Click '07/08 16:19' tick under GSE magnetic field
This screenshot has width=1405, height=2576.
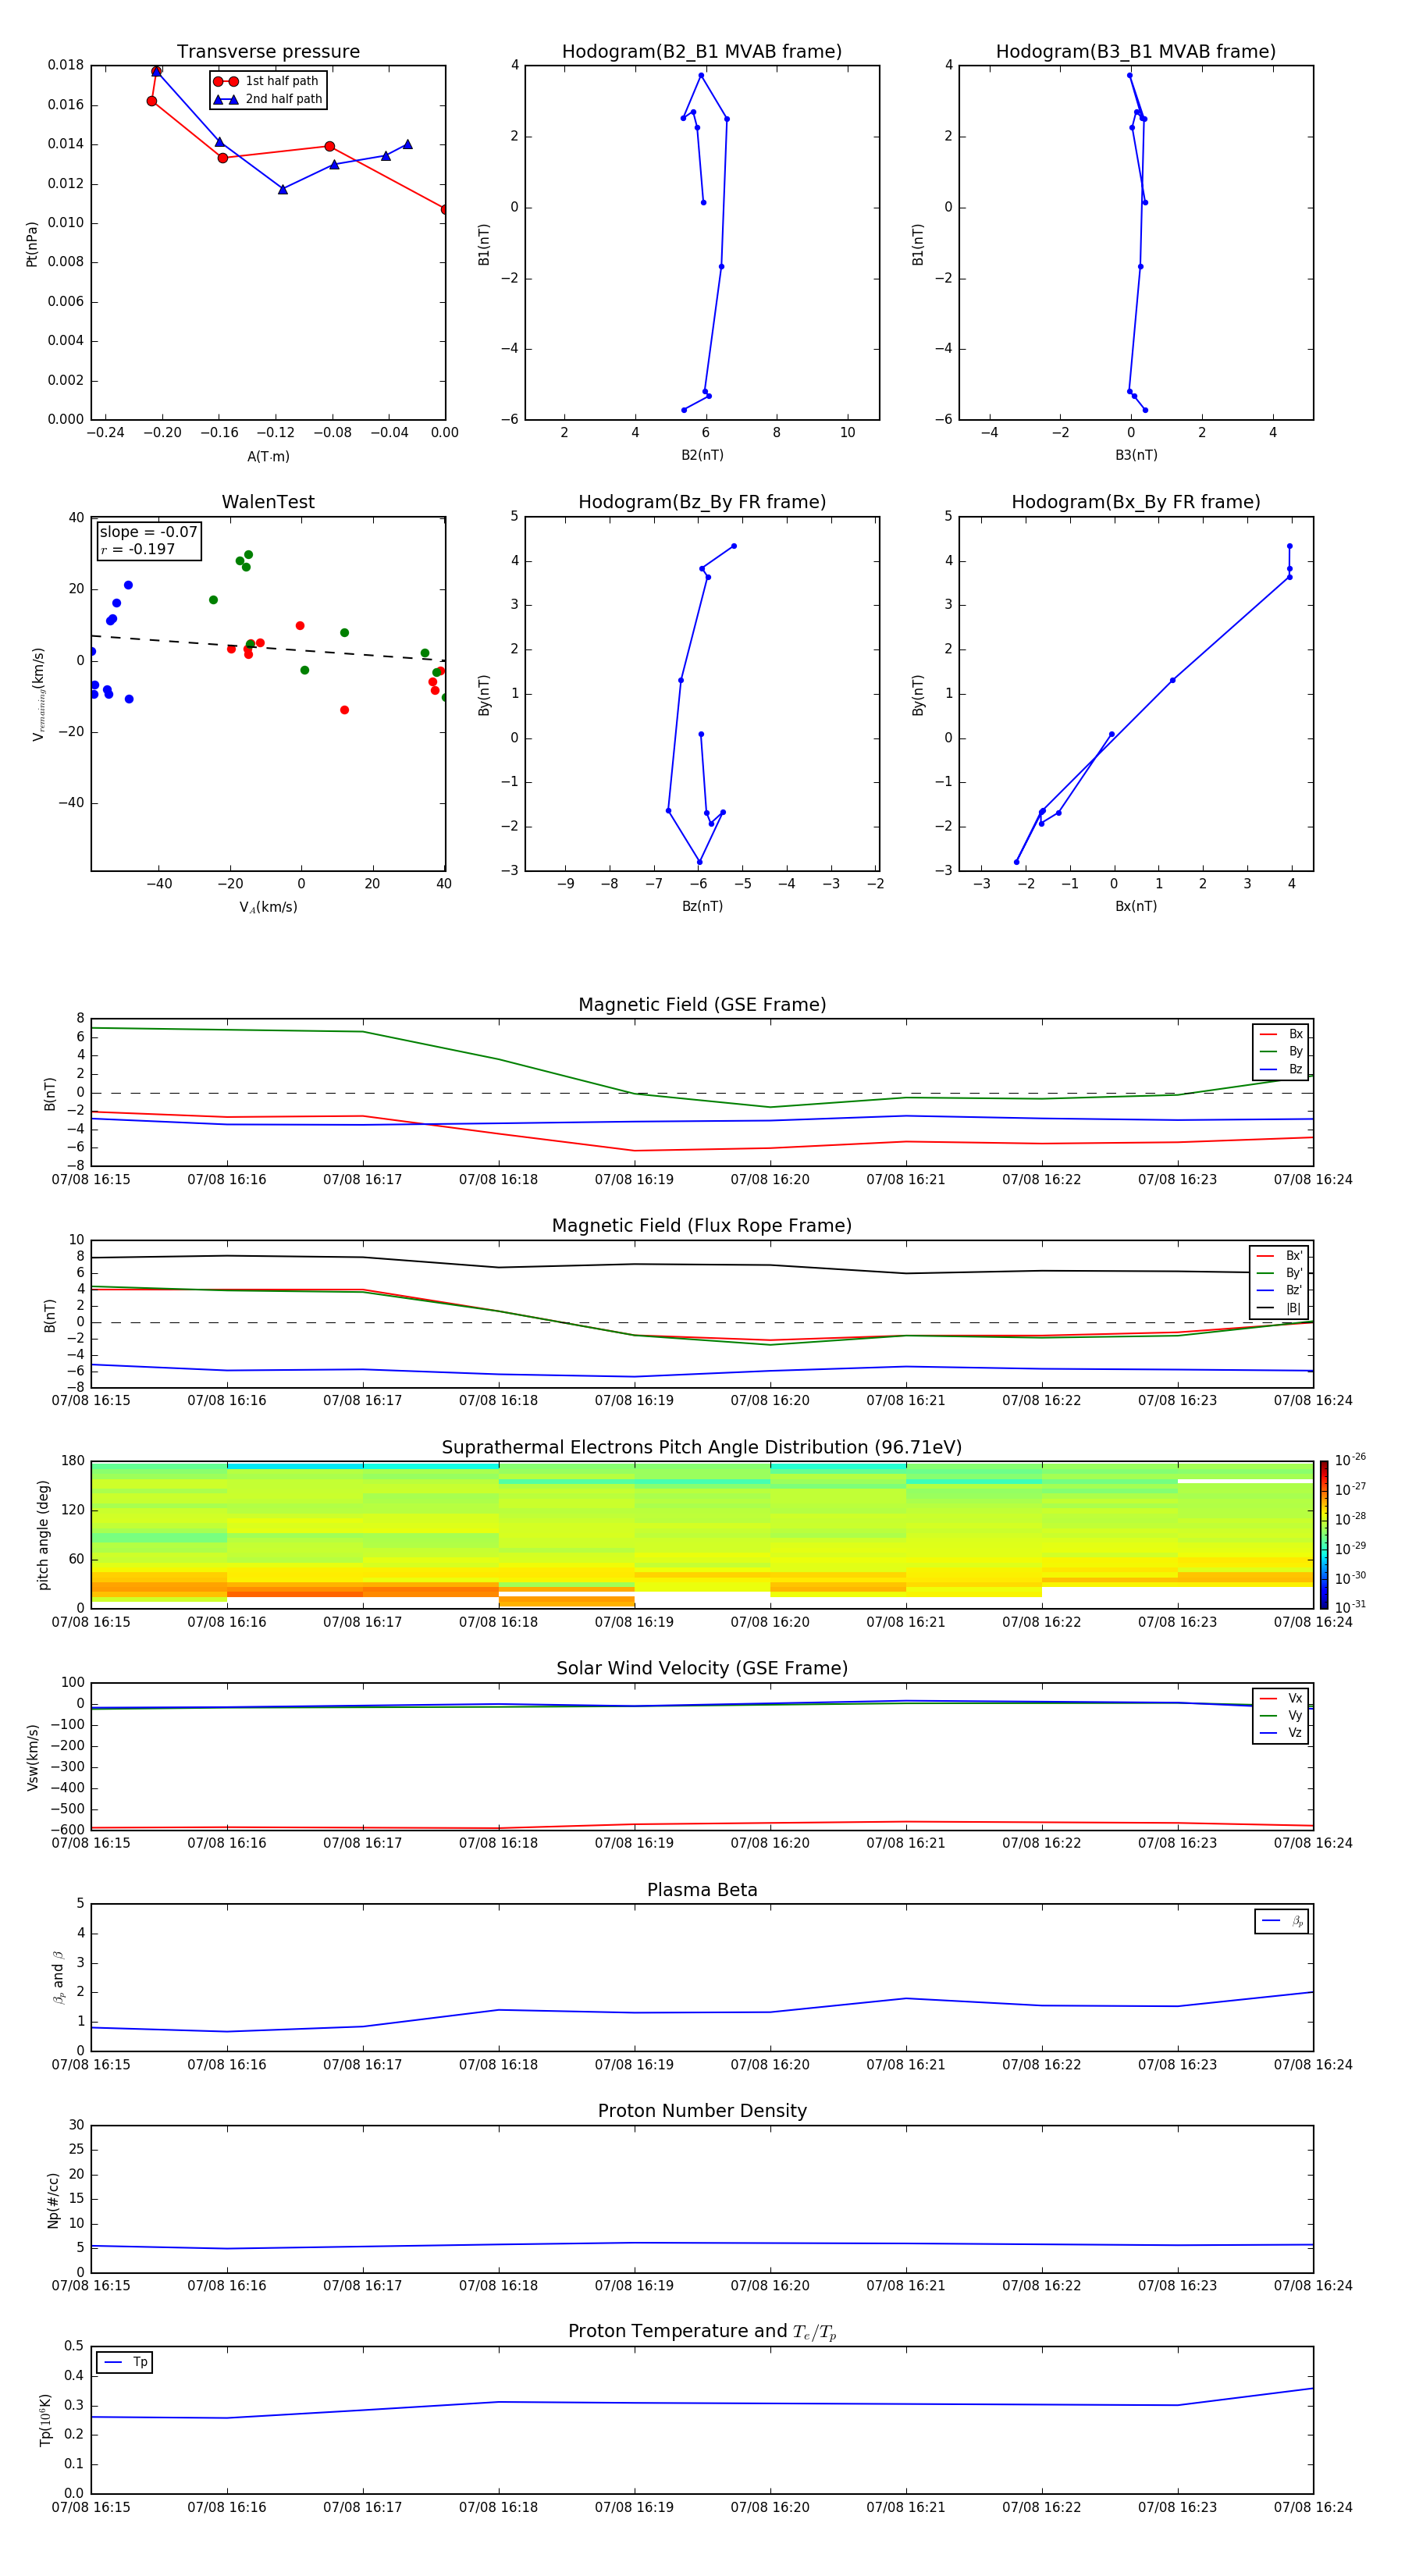pos(634,1180)
